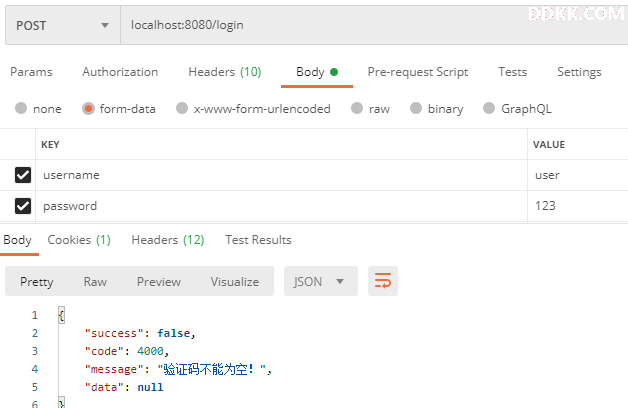628x408 pixels.
Task: Select the Visualize response view
Action: [235, 281]
